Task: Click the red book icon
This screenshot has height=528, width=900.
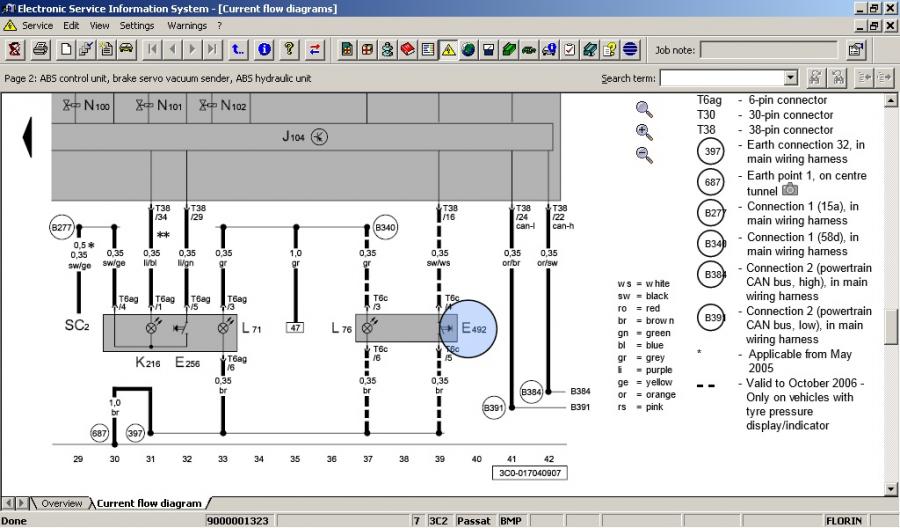Action: [408, 49]
